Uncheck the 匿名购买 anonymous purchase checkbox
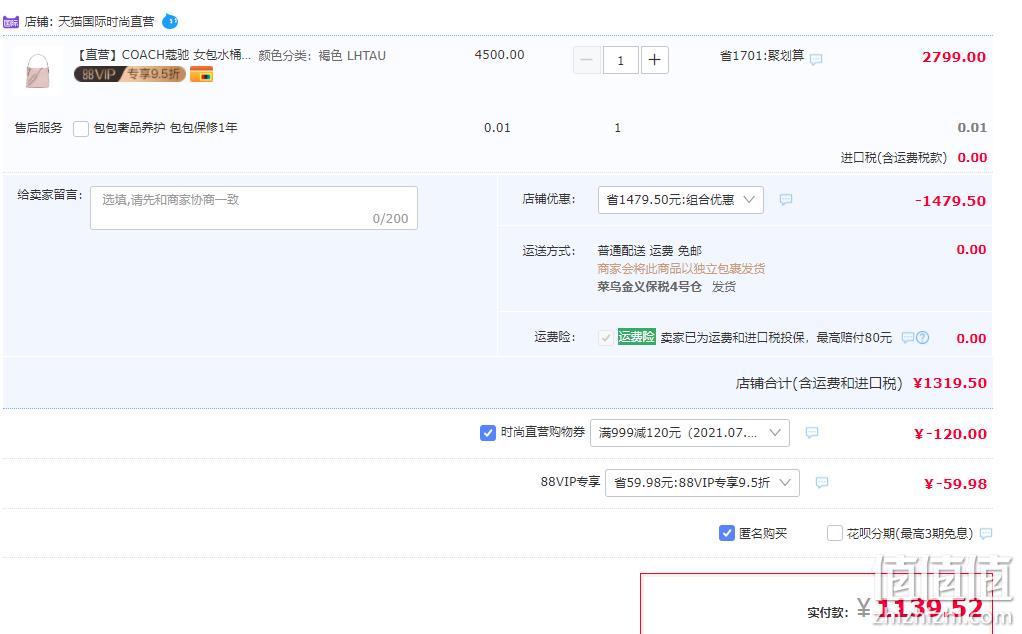Viewport: 1022px width, 634px height. (727, 533)
